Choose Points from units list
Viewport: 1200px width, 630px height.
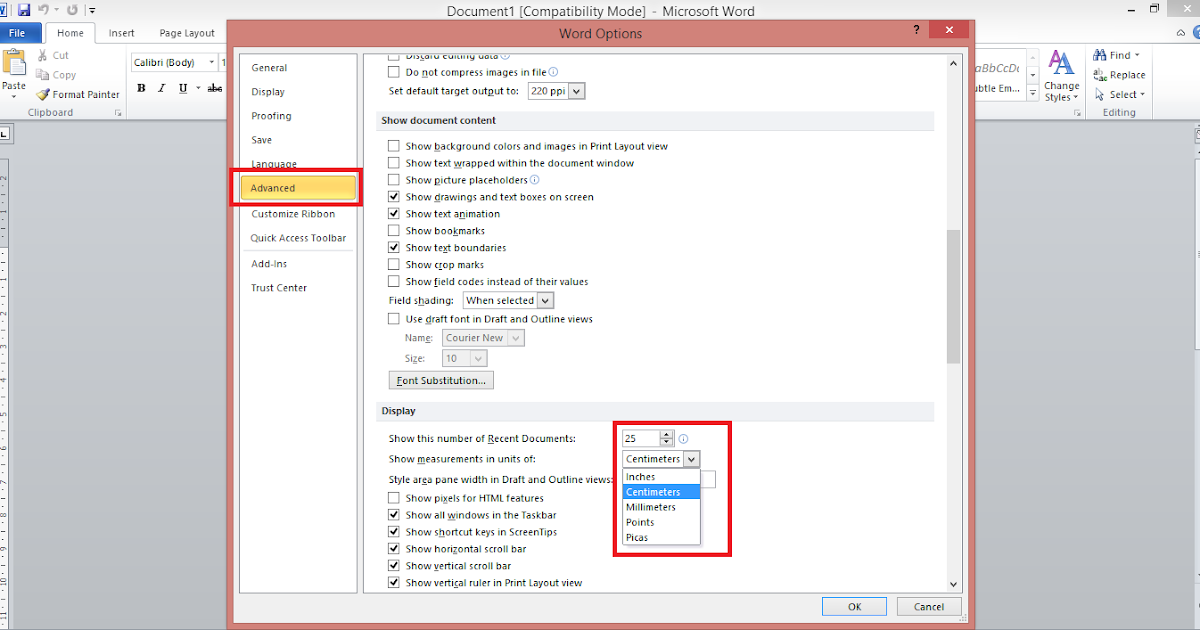pyautogui.click(x=661, y=522)
